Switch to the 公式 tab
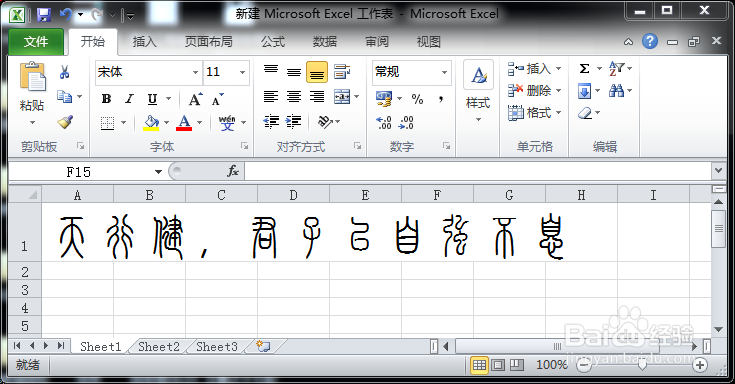 273,42
